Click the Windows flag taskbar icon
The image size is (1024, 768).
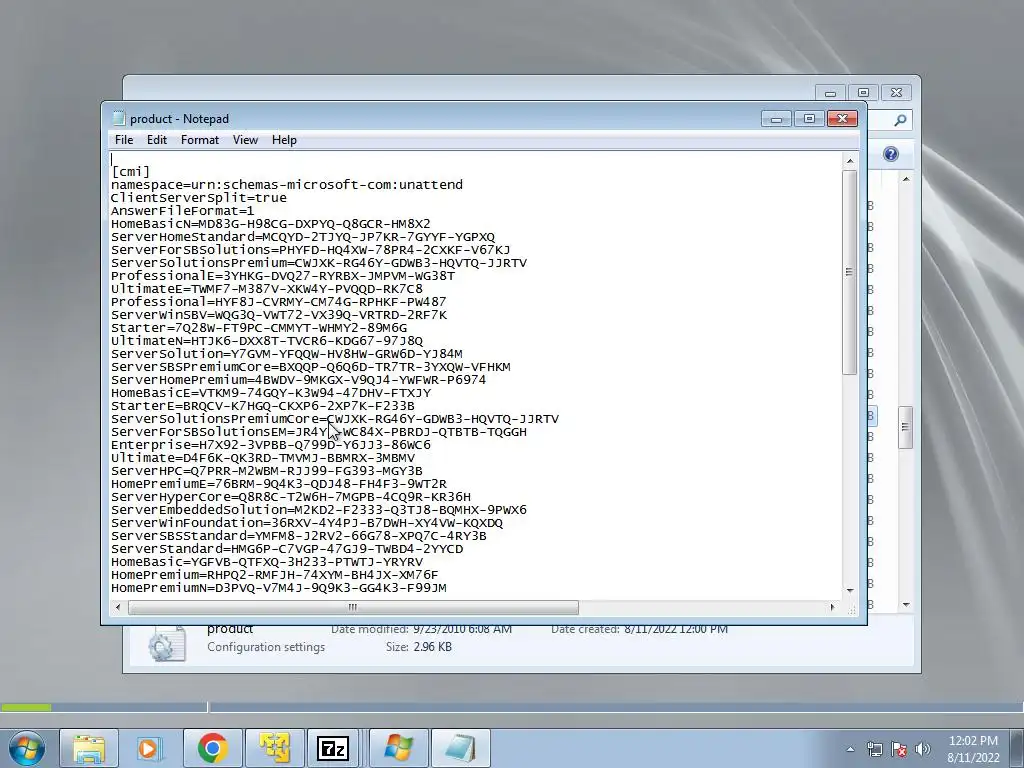[x=399, y=748]
